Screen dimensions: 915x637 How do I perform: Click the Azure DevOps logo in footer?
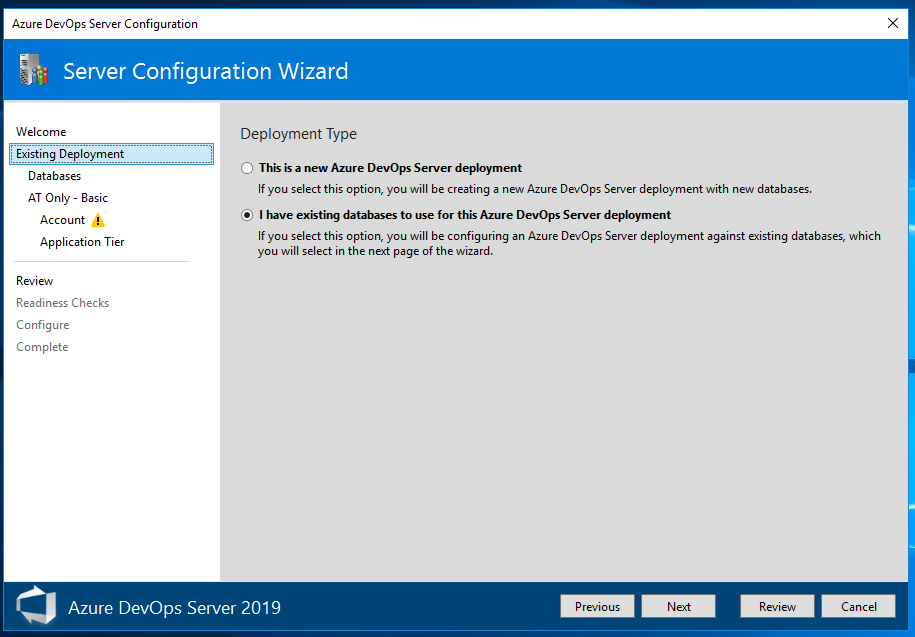[x=36, y=606]
